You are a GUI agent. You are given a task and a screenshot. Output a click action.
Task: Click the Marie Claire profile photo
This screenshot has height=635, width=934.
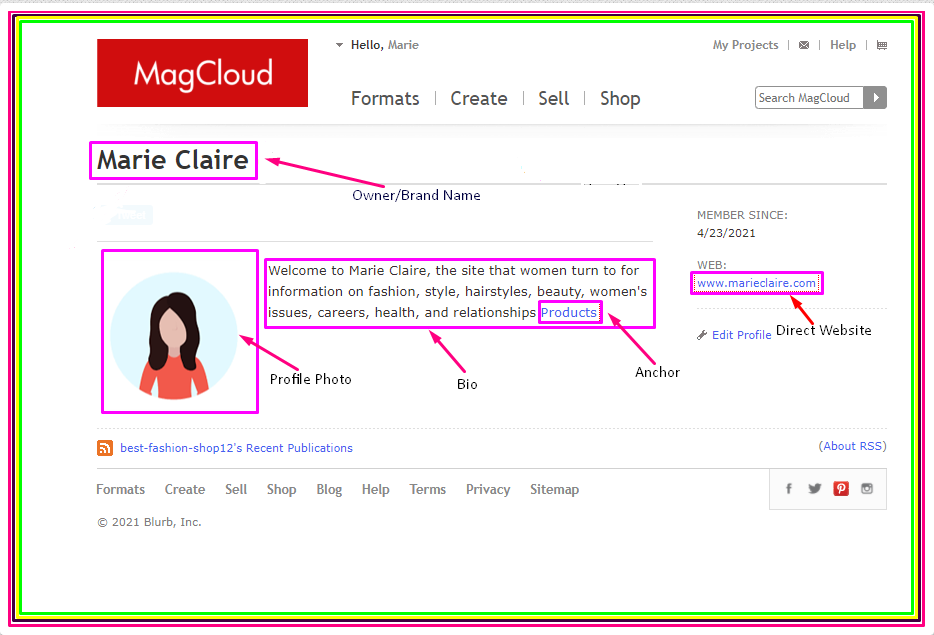coord(174,336)
